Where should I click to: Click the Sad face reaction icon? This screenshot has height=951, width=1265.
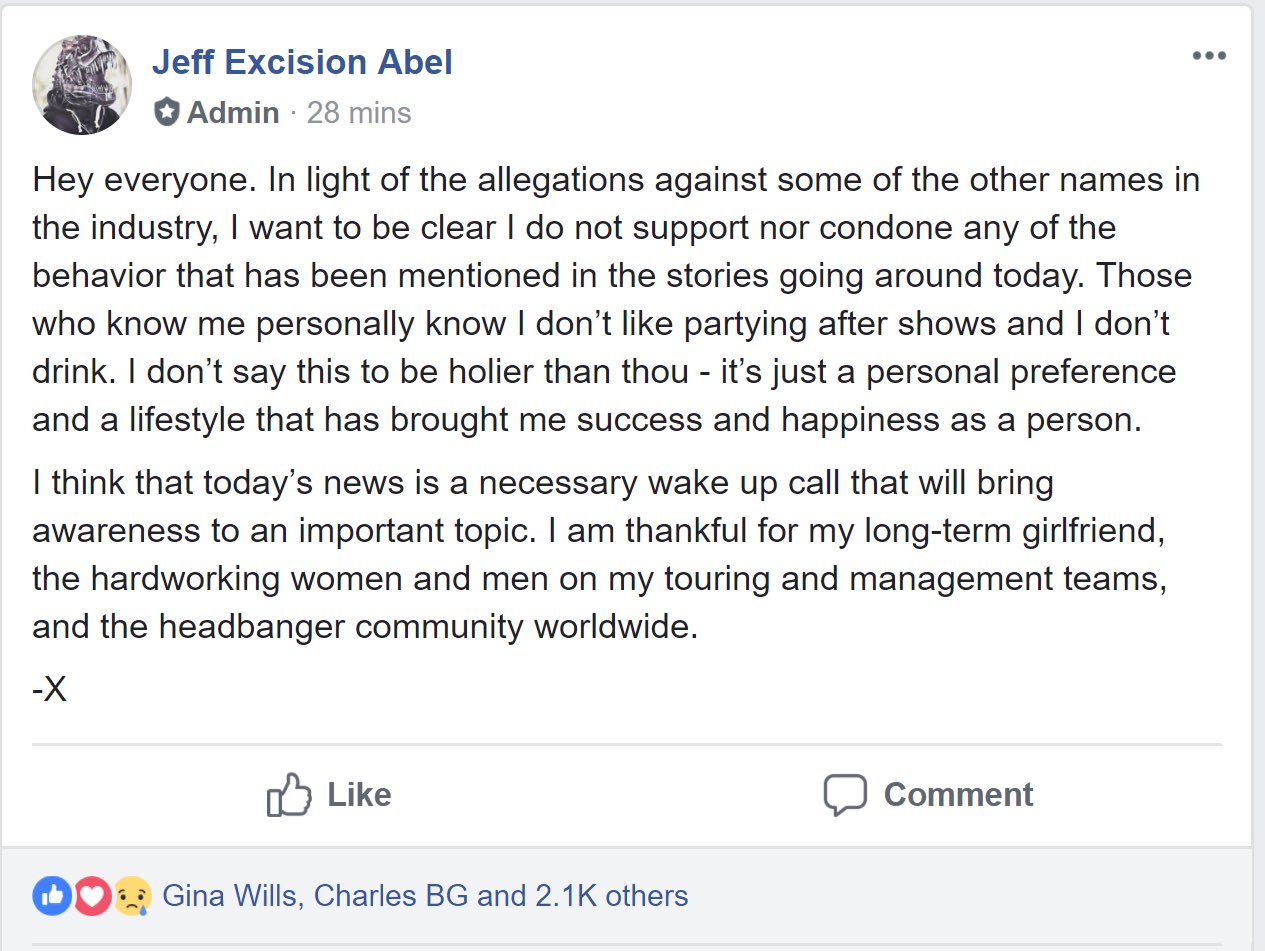coord(132,896)
